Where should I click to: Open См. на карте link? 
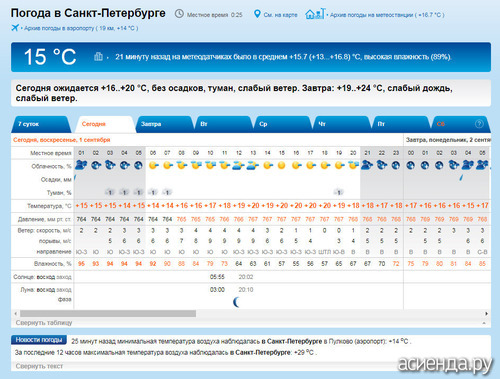point(280,15)
